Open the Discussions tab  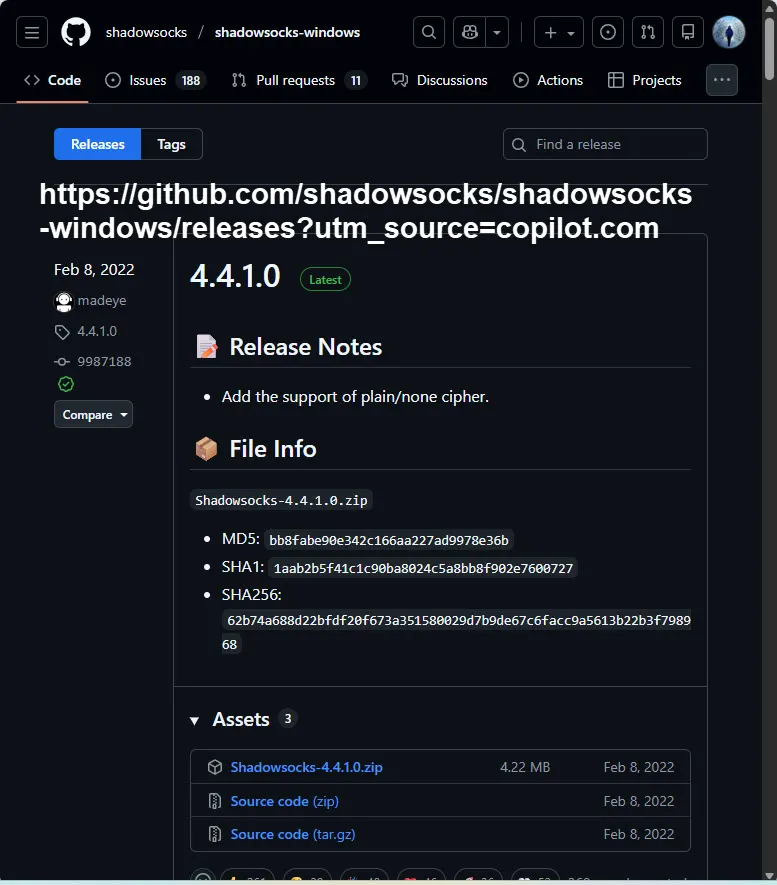440,80
